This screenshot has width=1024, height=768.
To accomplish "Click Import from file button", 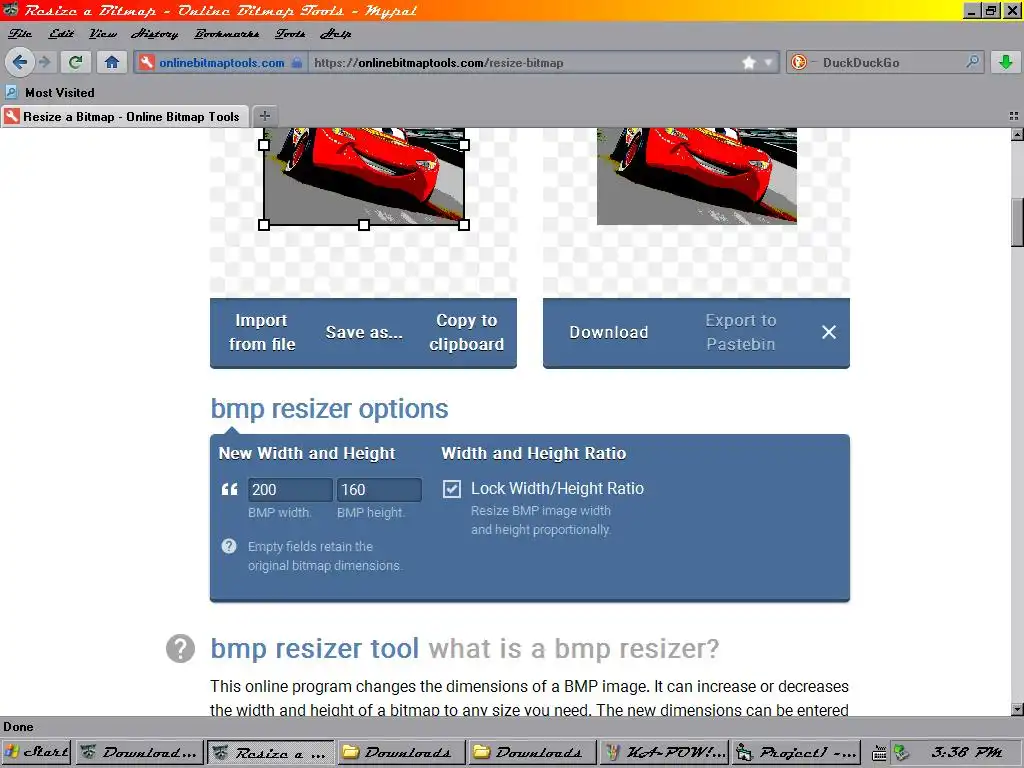I will [262, 332].
